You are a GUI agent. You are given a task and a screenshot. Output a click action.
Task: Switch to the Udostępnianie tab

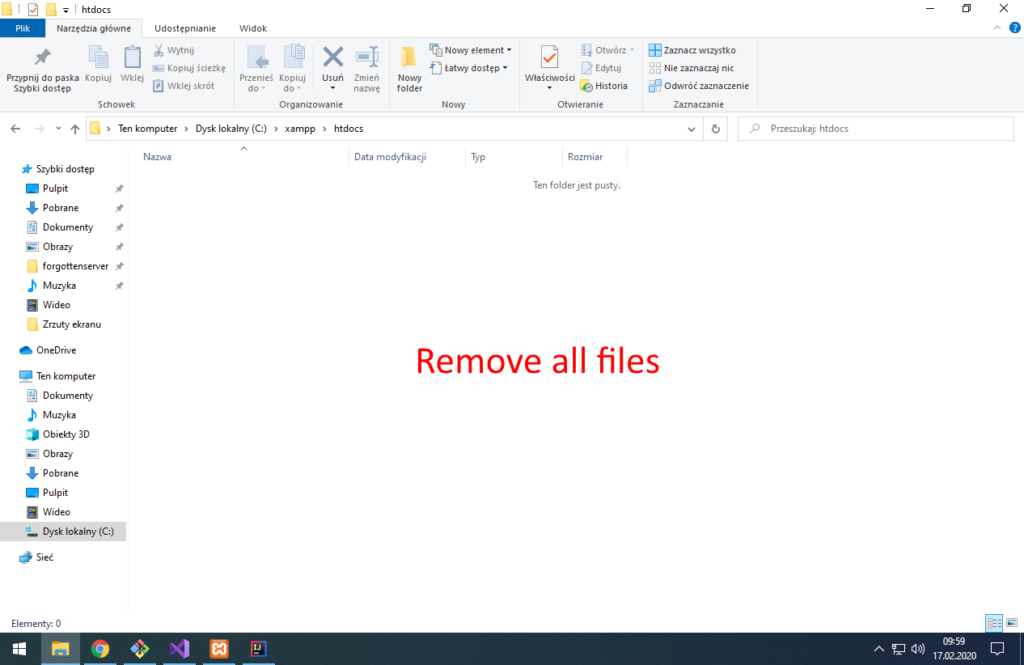[x=185, y=28]
